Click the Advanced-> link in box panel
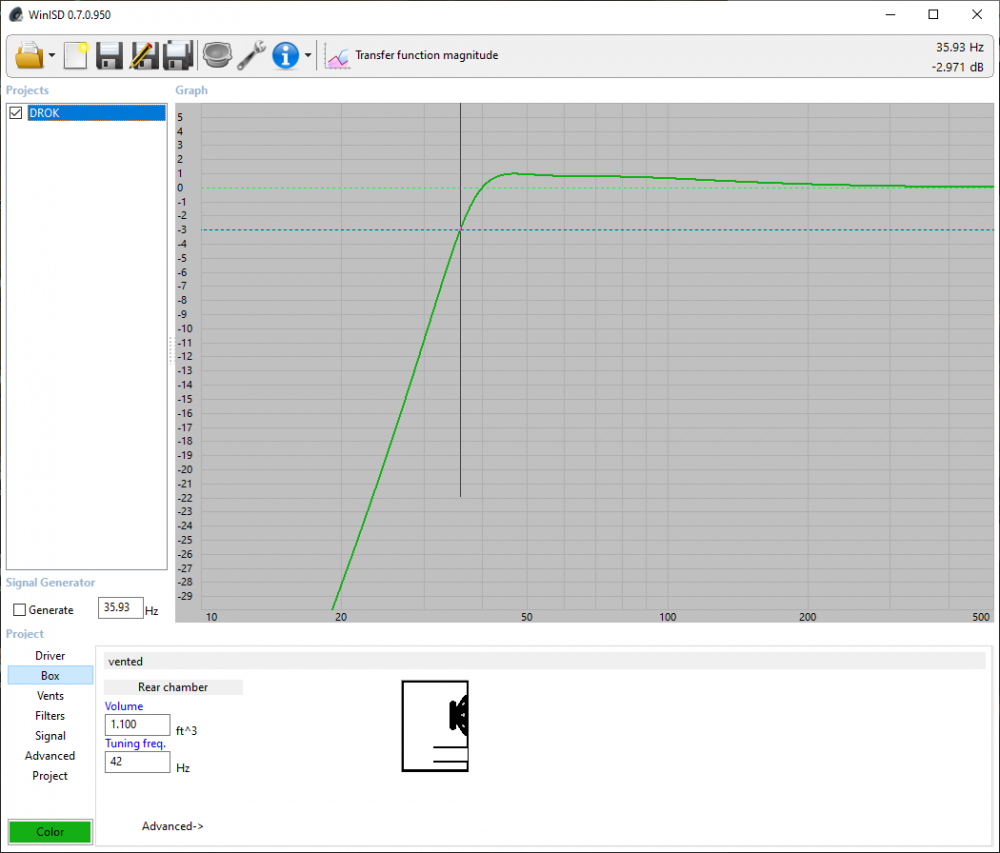The width and height of the screenshot is (1000, 853). click(172, 826)
